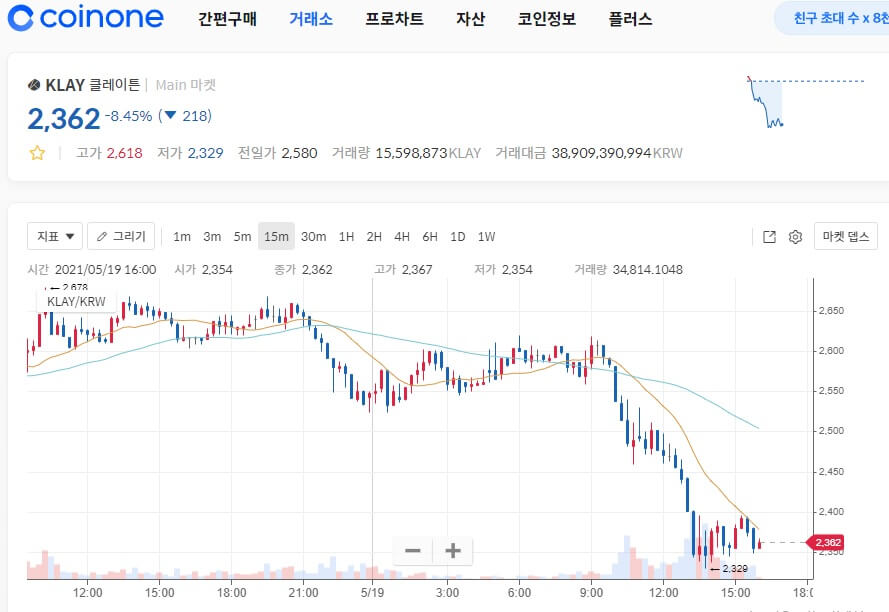Viewport: 889px width, 612px height.
Task: Open the 프로차트 menu
Action: click(394, 19)
